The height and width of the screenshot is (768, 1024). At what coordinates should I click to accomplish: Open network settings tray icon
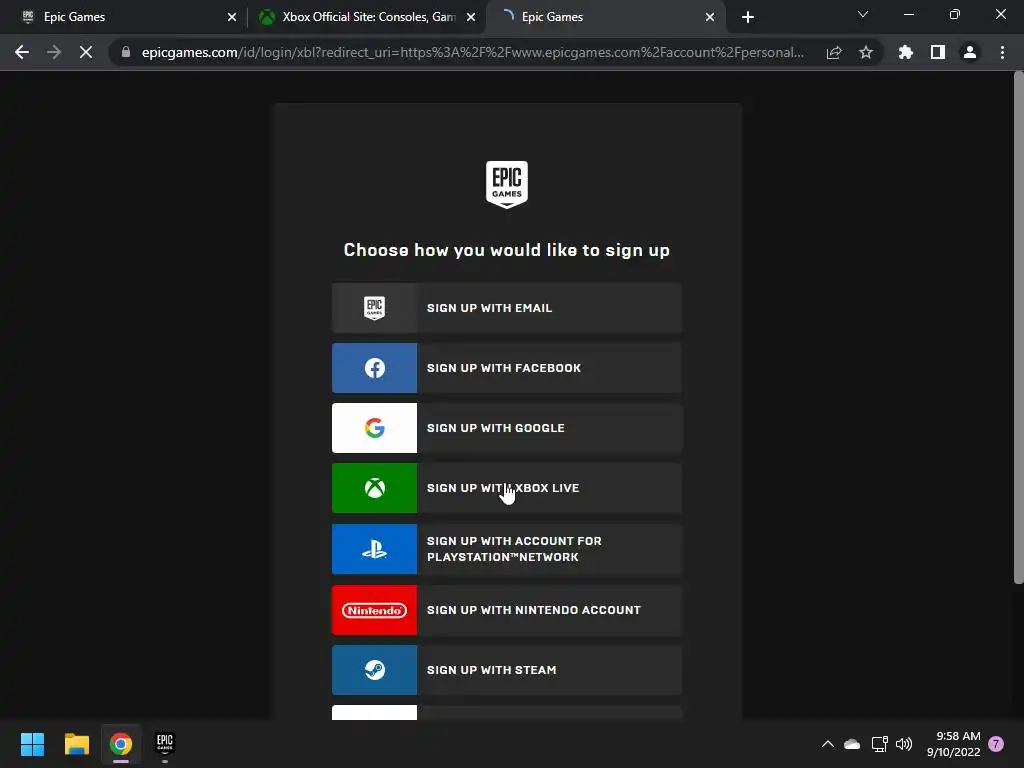coord(879,744)
